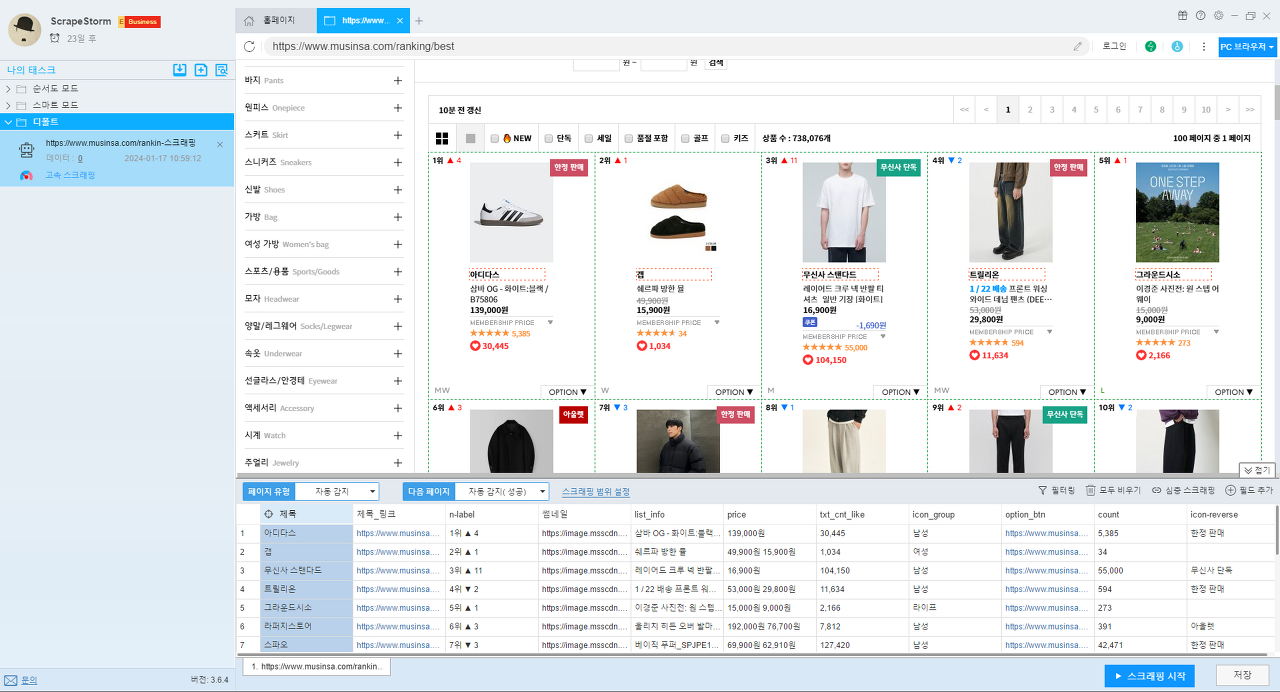Viewport: 1280px width, 692px height.
Task: Go to pagination page 10
Action: 1207,109
